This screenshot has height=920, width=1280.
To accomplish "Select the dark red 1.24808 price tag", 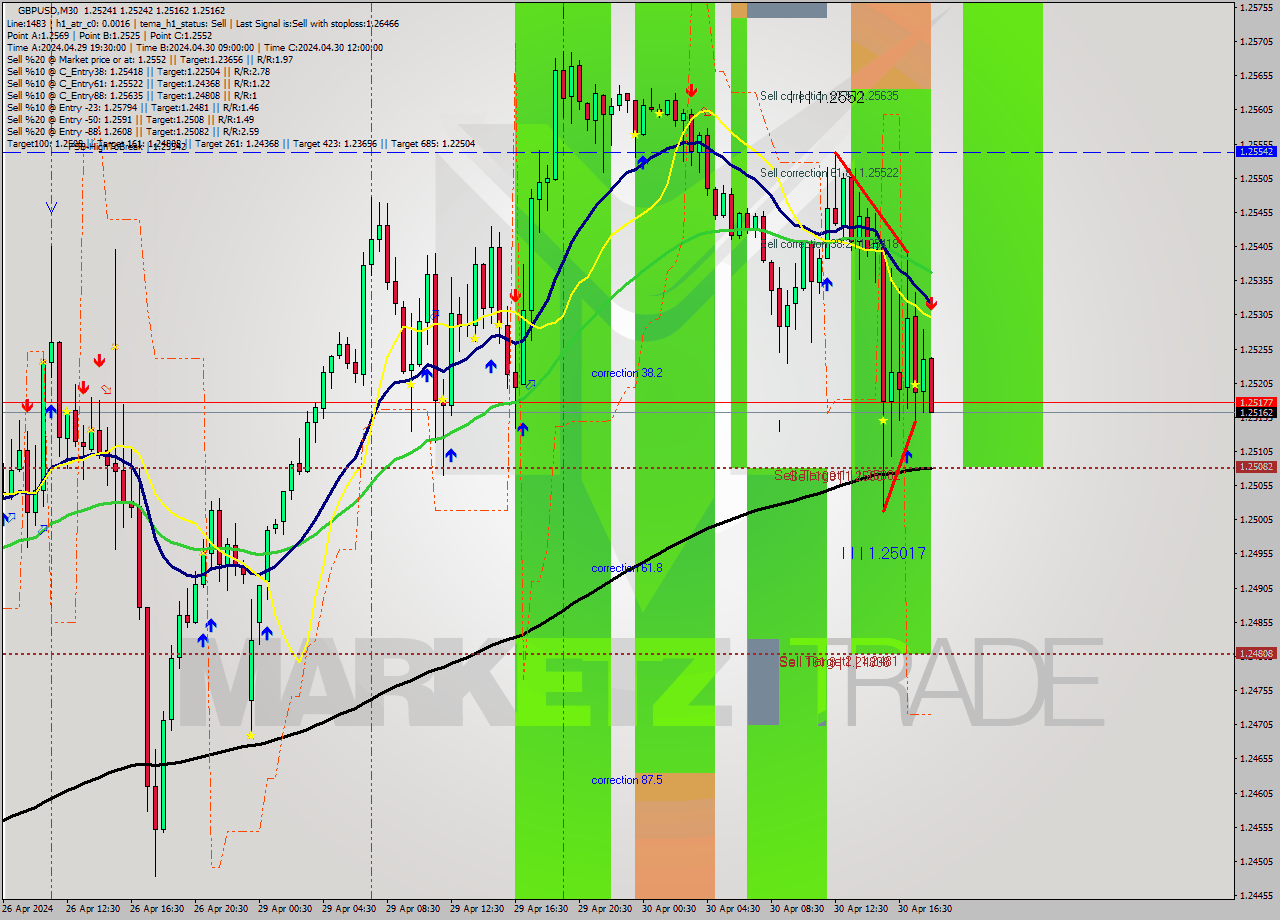I will pos(1256,654).
